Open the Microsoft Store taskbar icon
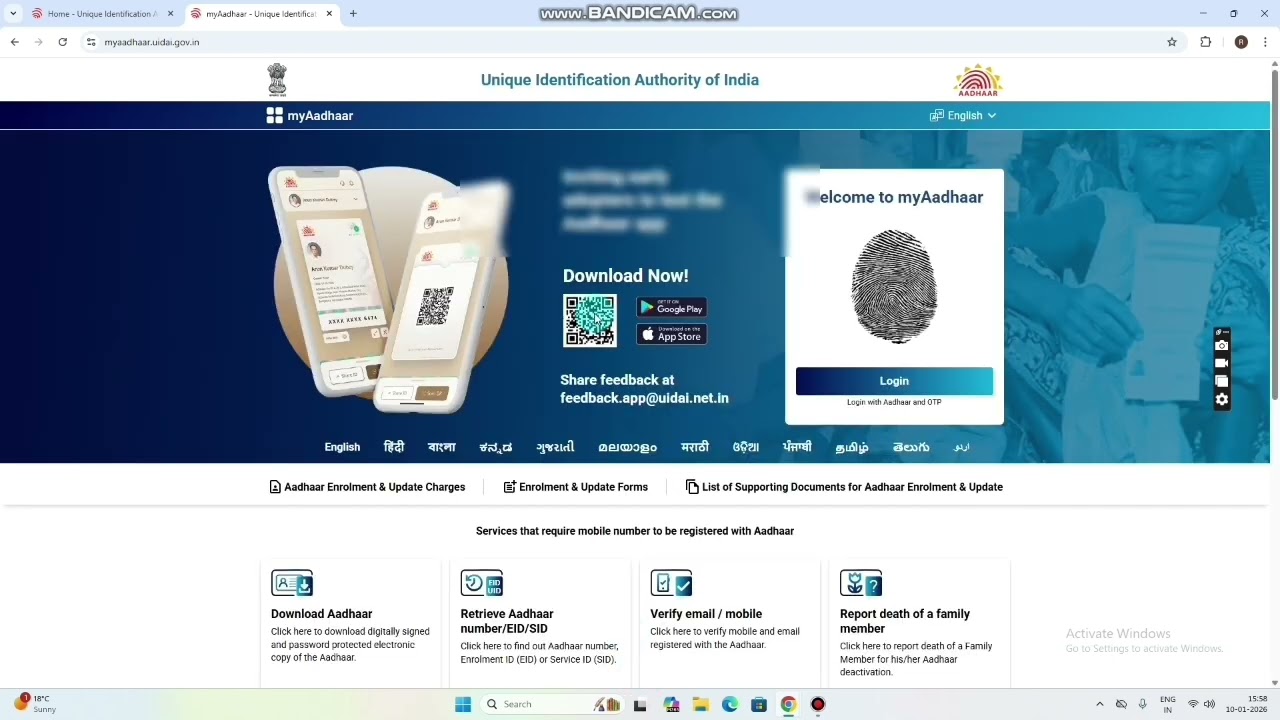Image resolution: width=1280 pixels, height=720 pixels. [x=759, y=704]
